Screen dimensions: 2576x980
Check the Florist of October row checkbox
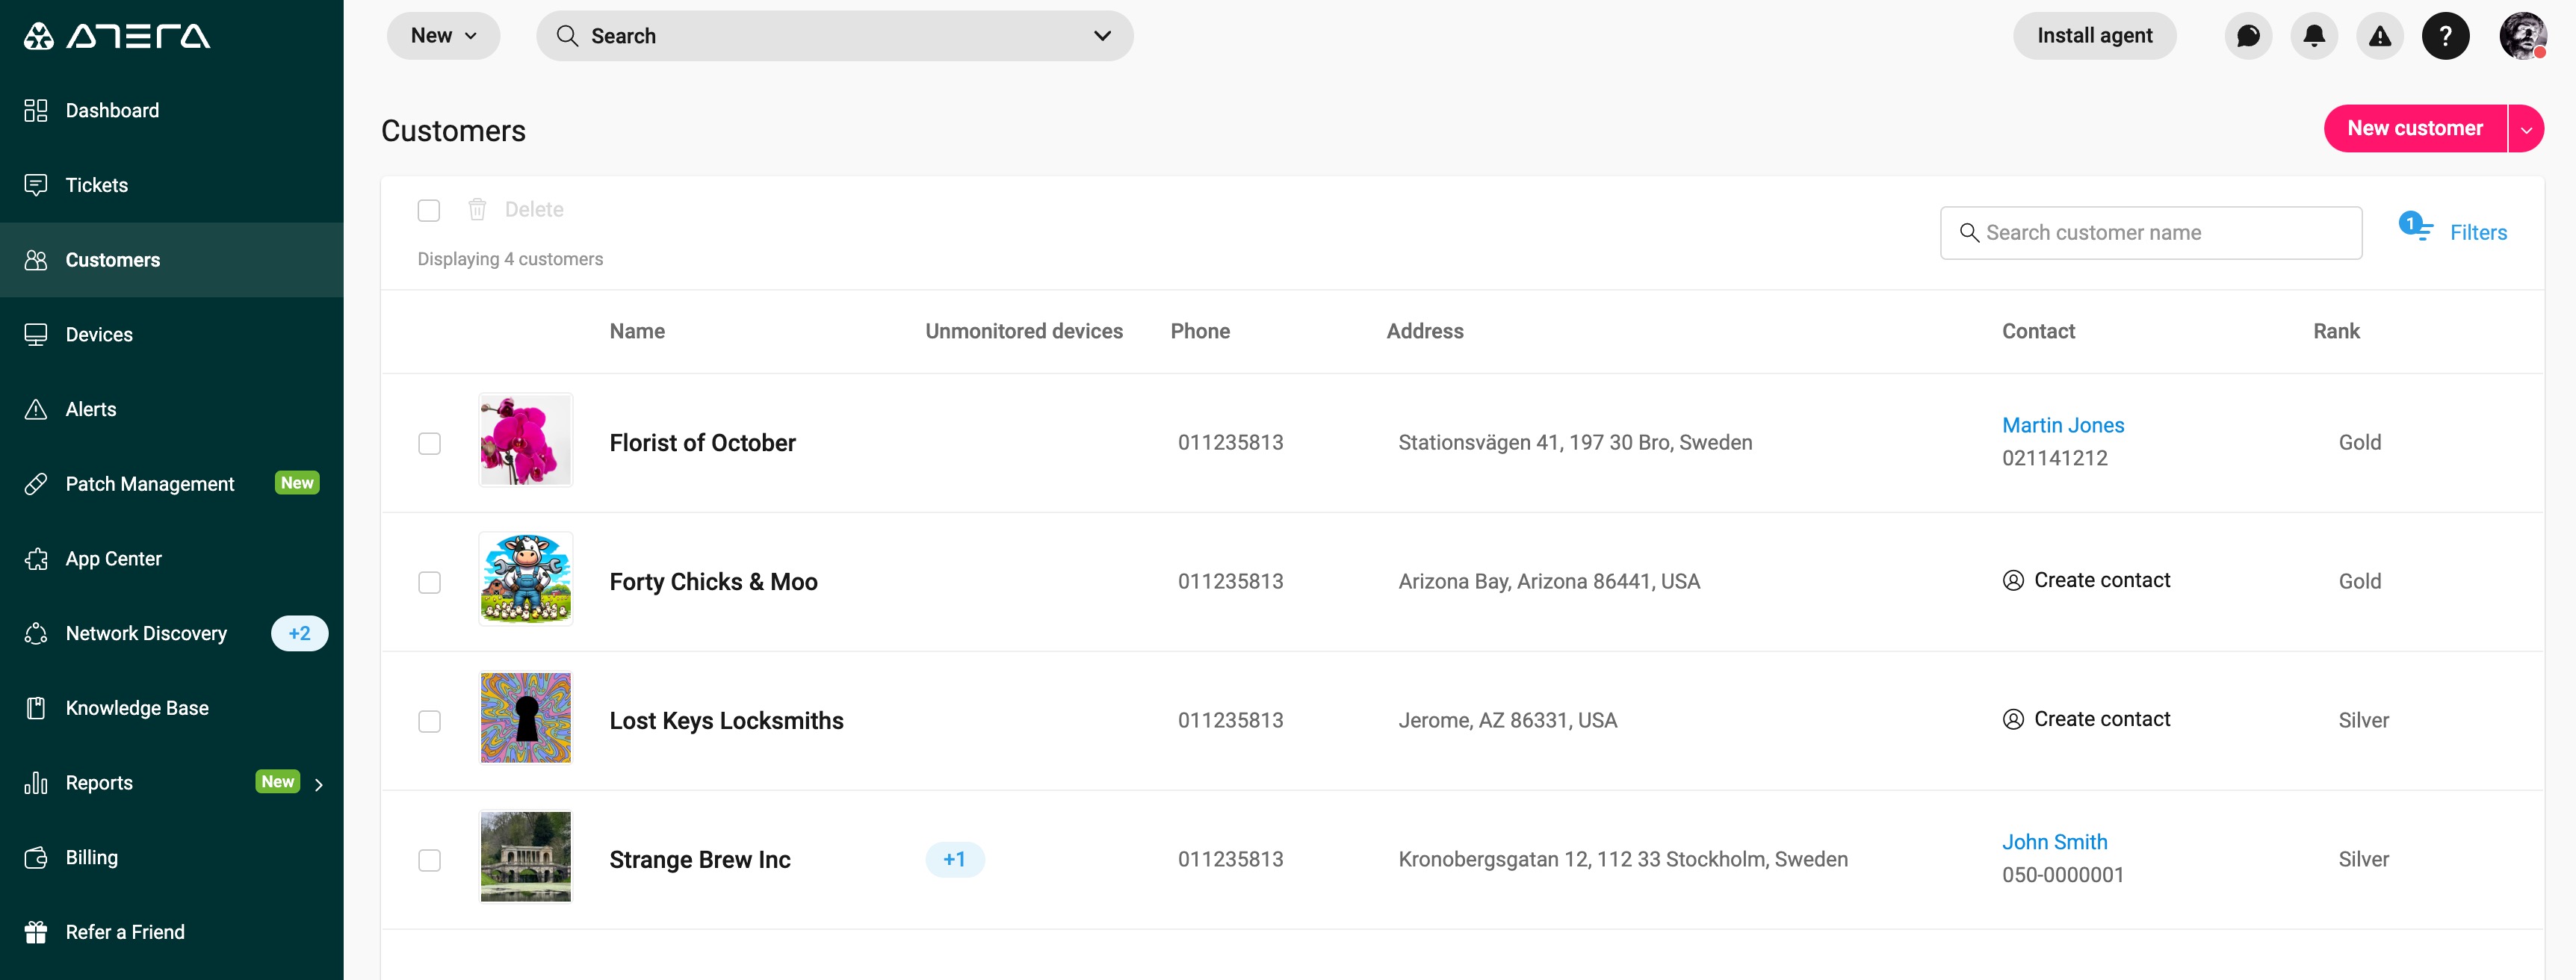pyautogui.click(x=429, y=443)
